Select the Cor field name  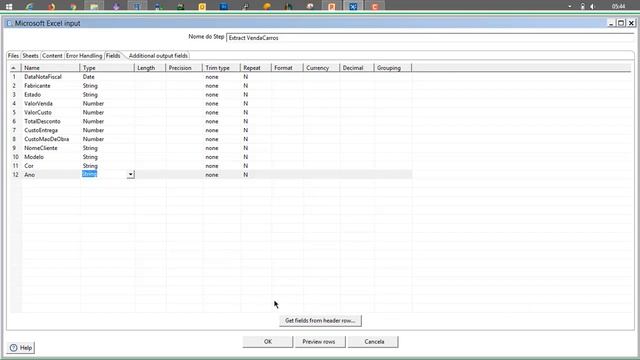[x=29, y=166]
